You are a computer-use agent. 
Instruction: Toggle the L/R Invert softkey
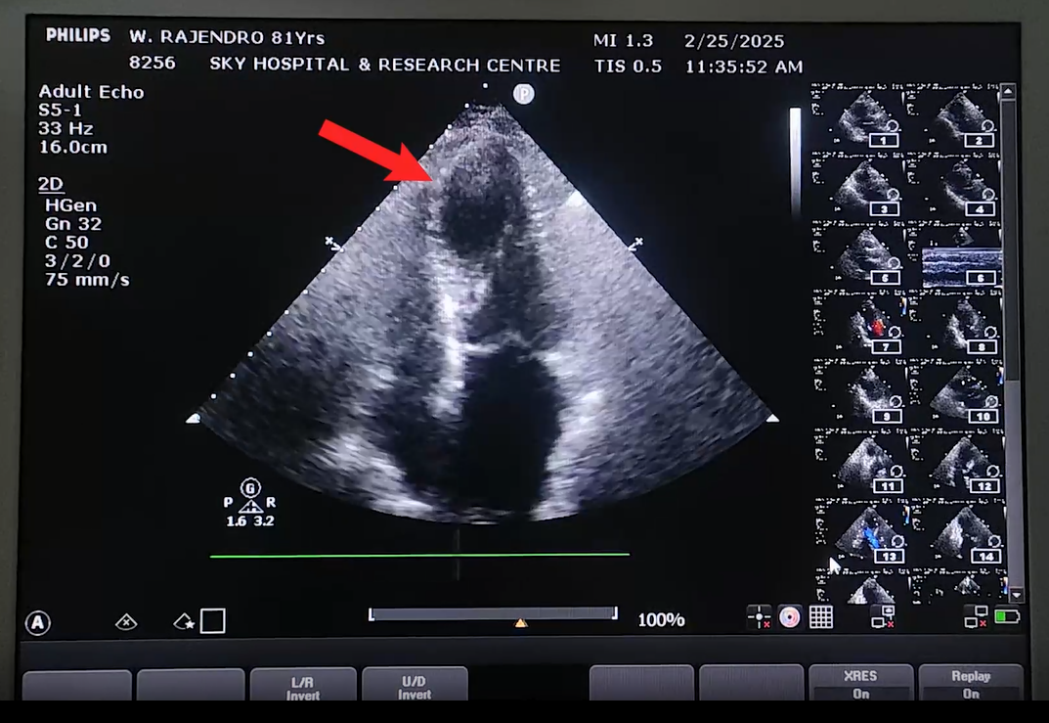click(303, 685)
